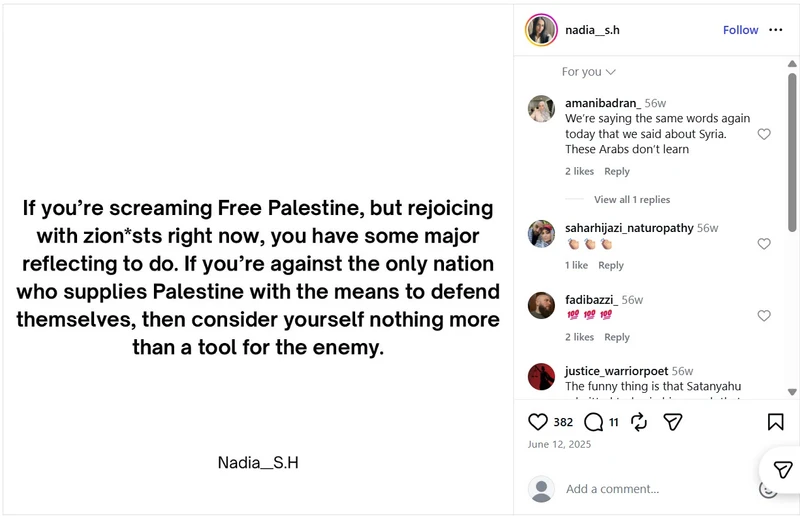Viewport: 800px width, 517px height.
Task: Open comments via speech bubble icon
Action: [593, 422]
